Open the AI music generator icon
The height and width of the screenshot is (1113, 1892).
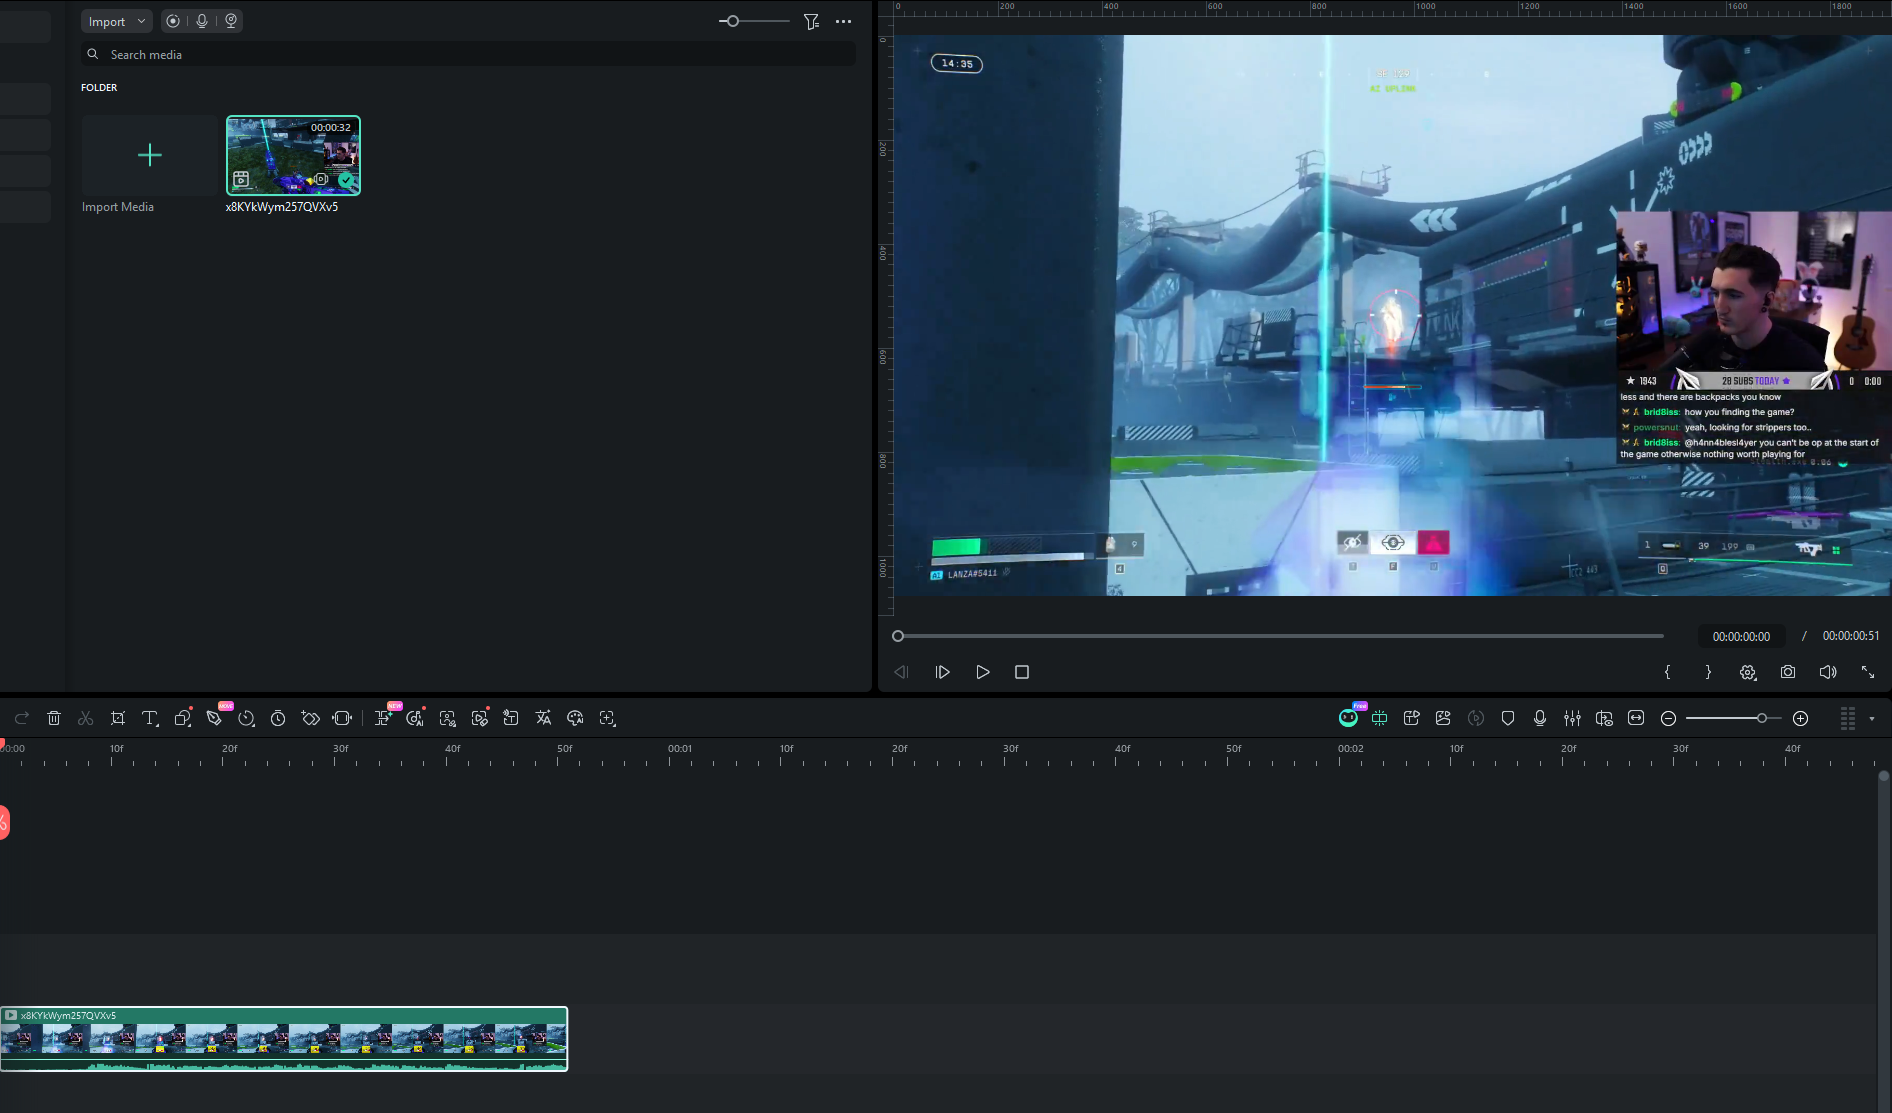415,718
